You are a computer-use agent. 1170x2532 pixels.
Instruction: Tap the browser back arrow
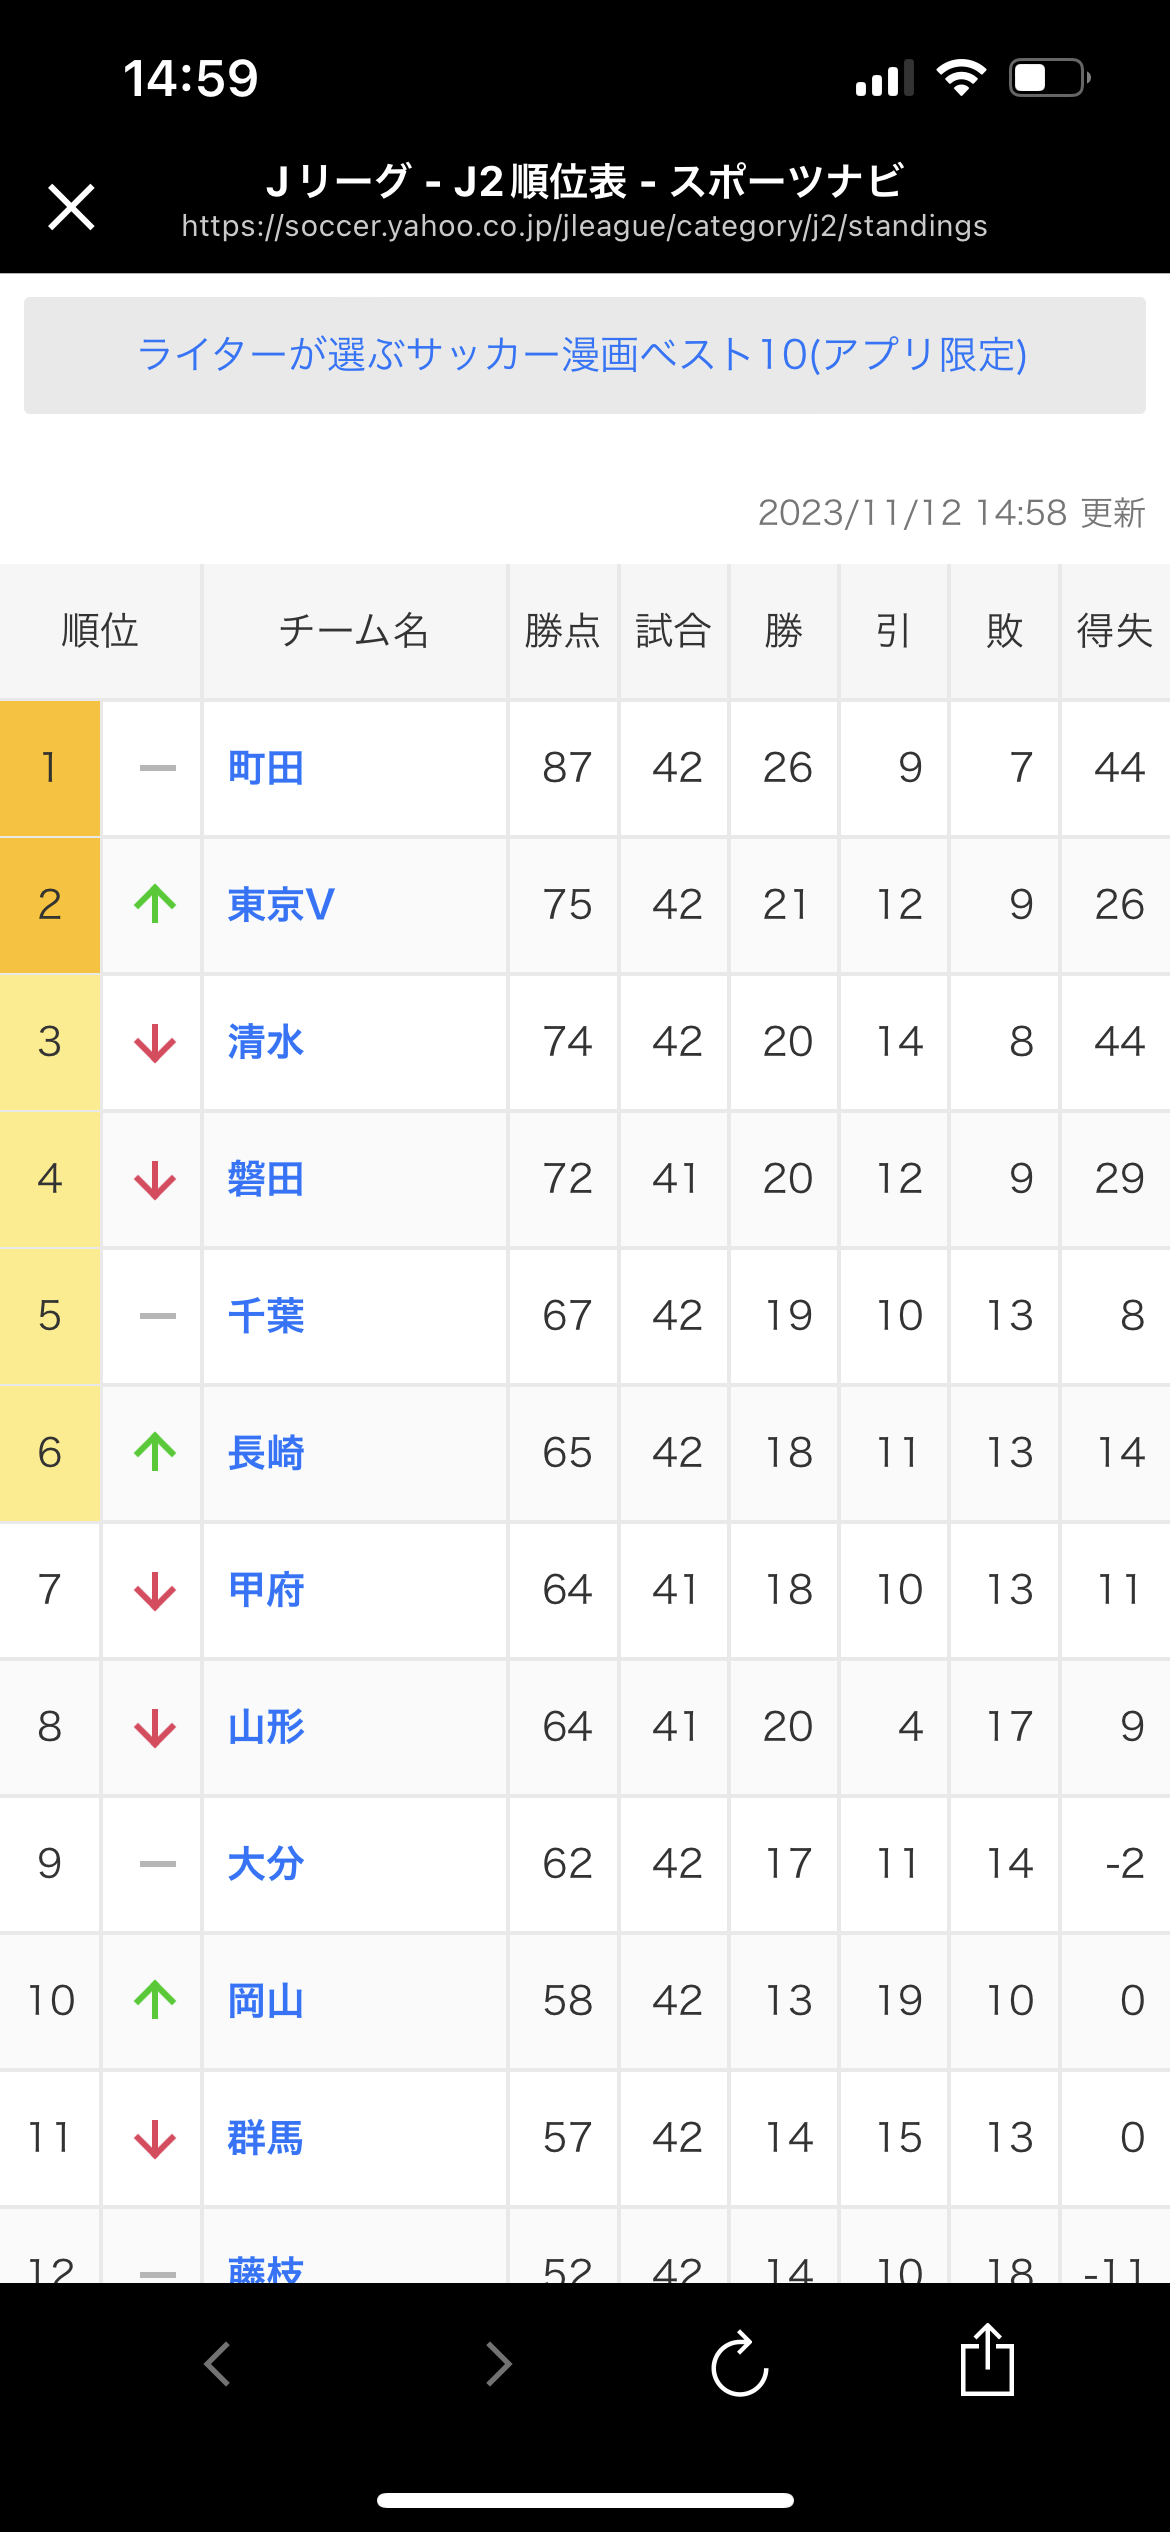(x=217, y=2364)
